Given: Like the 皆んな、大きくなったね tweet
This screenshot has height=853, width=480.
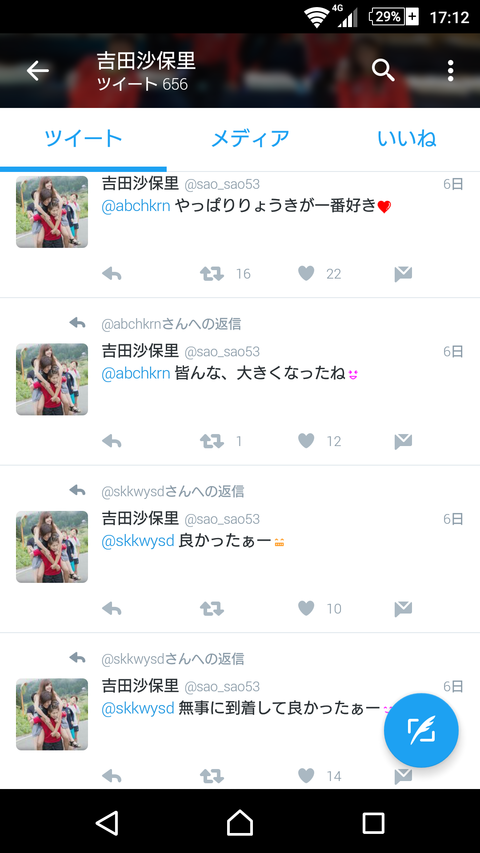Looking at the screenshot, I should (x=306, y=441).
